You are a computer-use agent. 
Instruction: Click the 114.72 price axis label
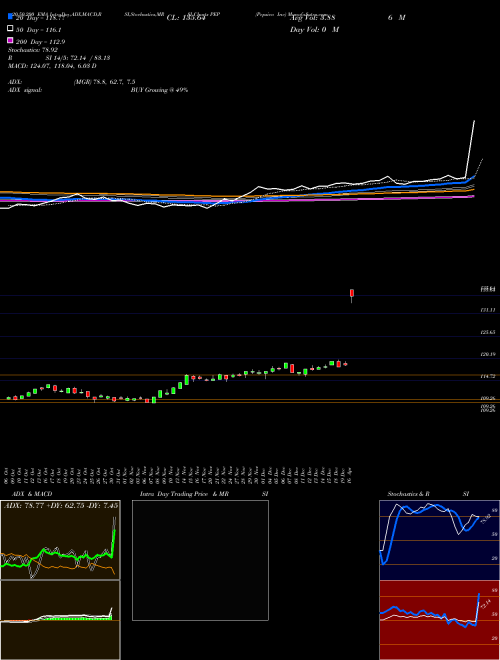click(488, 376)
